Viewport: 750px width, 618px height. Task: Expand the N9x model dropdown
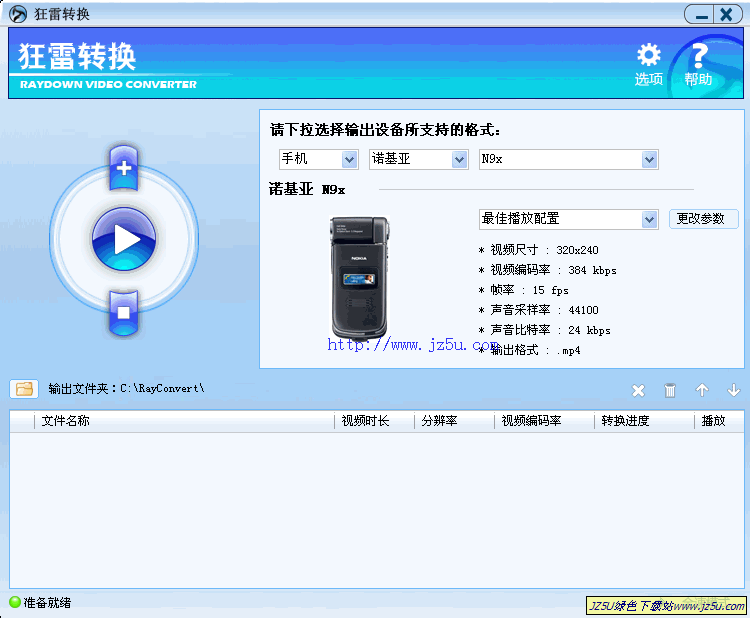[649, 159]
